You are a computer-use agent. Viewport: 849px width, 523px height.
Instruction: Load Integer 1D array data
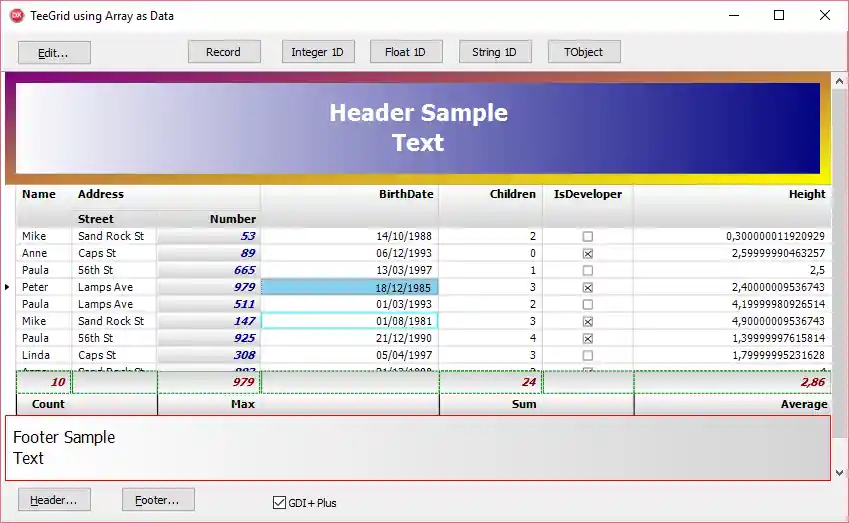coord(317,52)
